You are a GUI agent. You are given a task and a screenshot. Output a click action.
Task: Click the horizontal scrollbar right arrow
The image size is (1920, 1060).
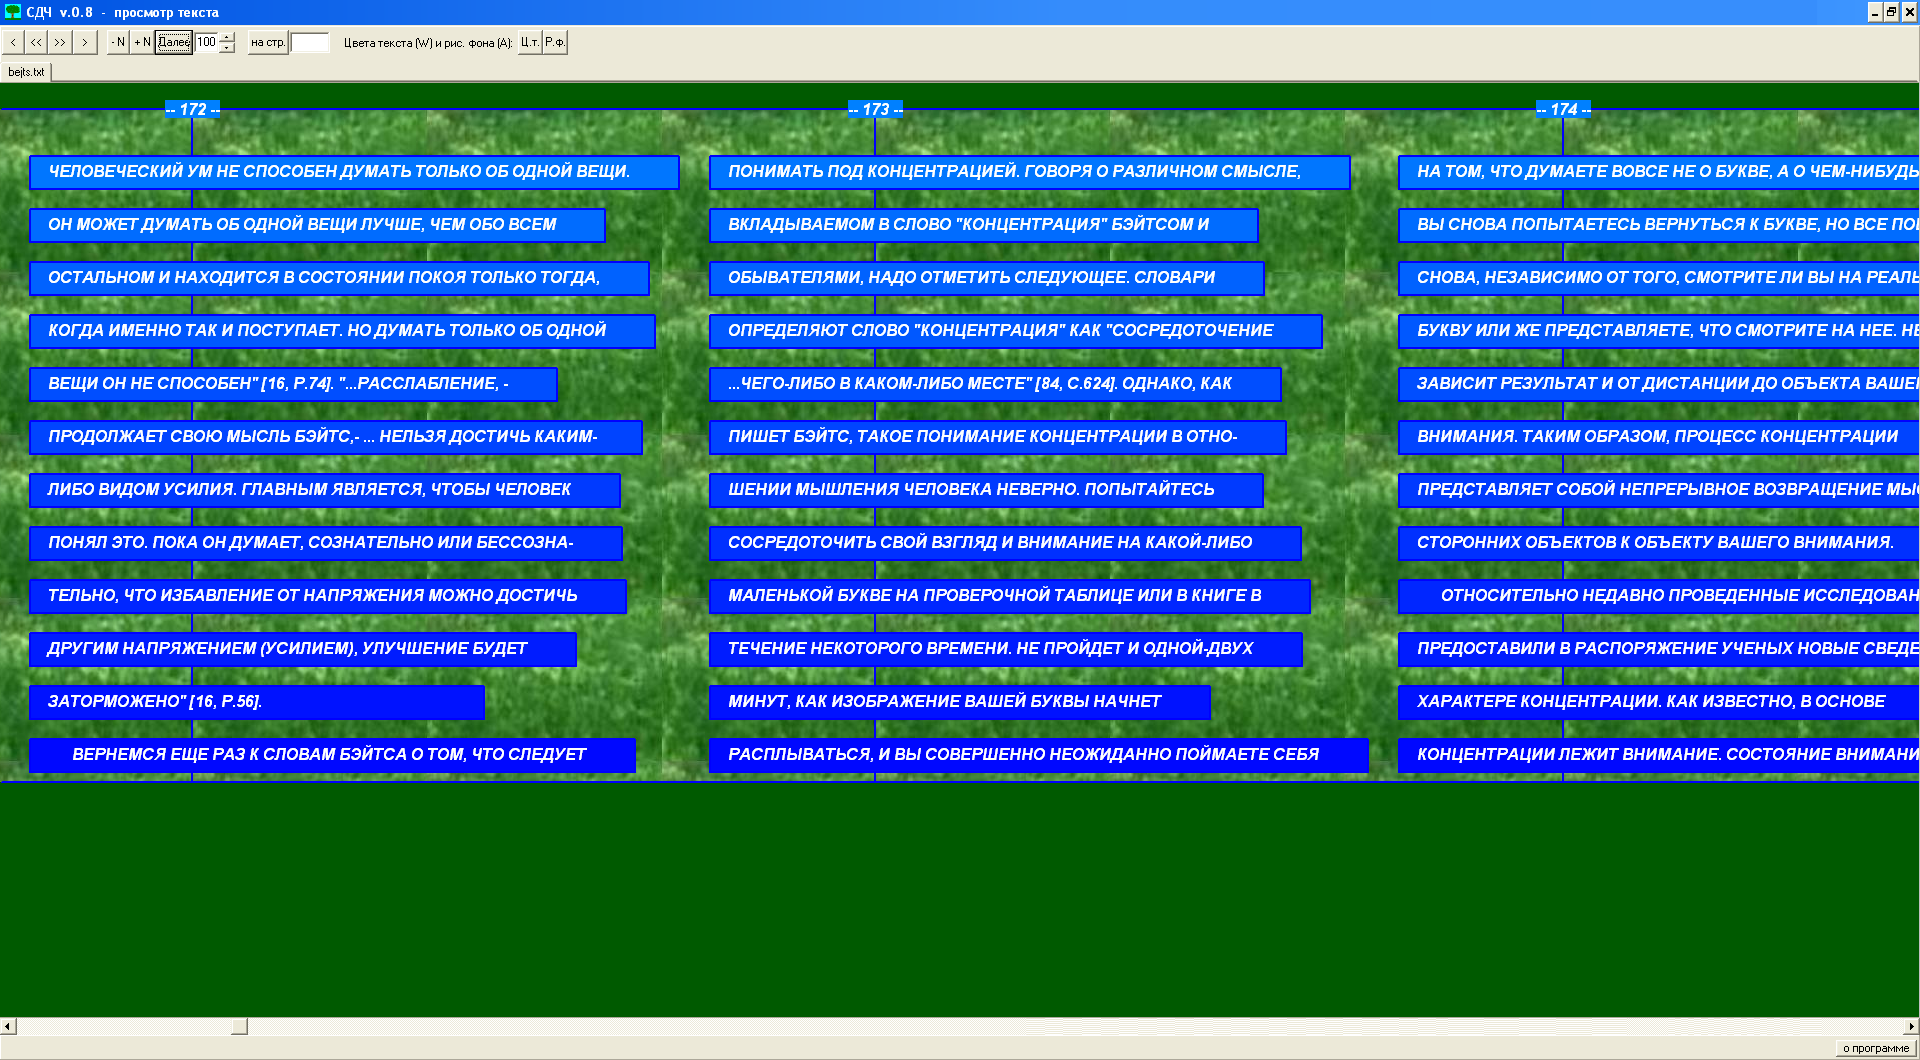pyautogui.click(x=1911, y=1026)
